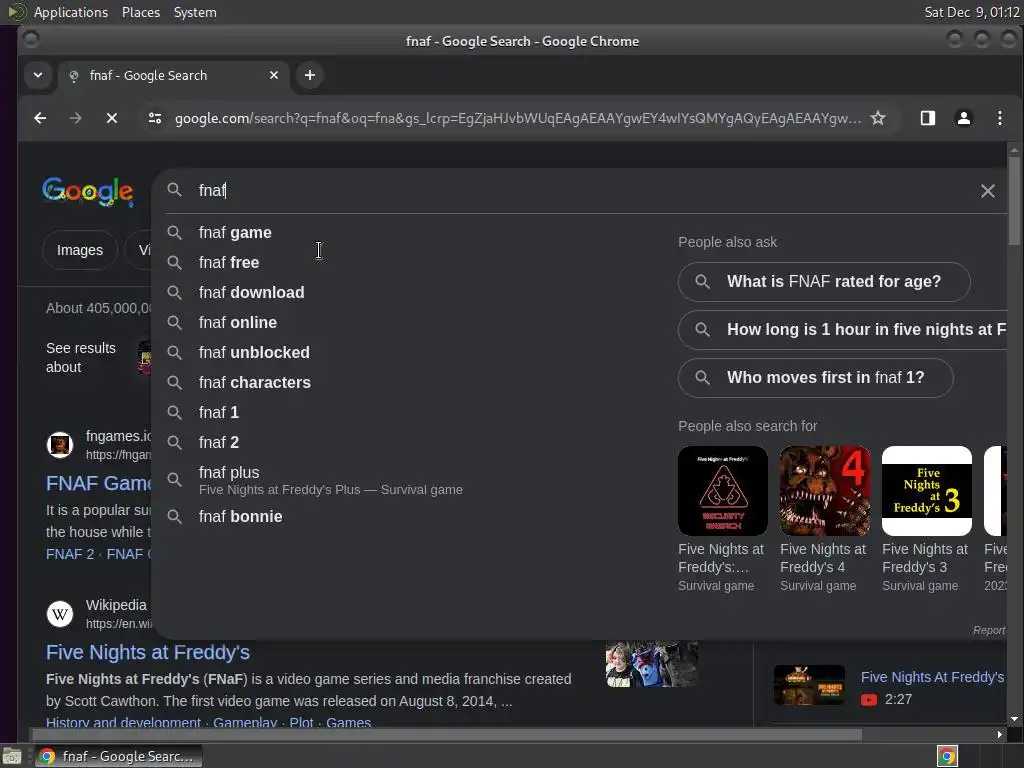1024x768 pixels.
Task: Open the FNAF Game result title link
Action: click(98, 483)
